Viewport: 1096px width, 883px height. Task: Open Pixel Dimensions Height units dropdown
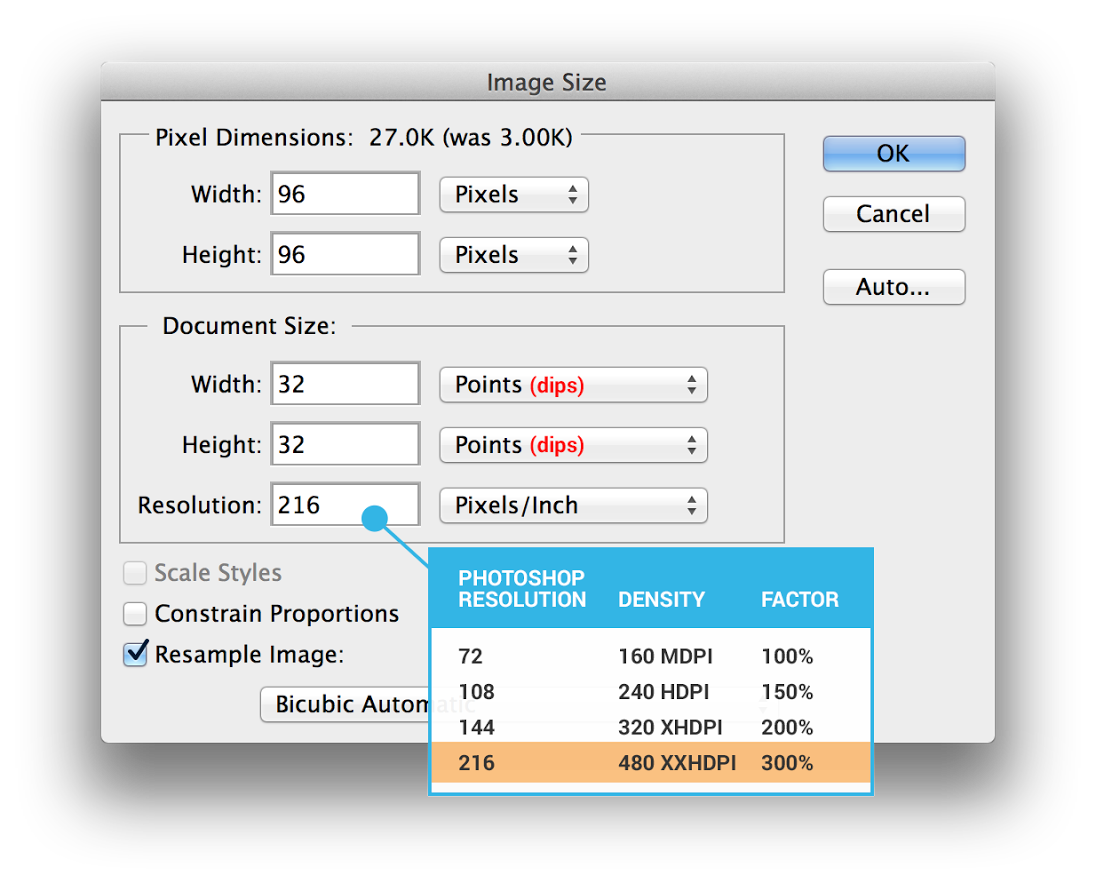coord(514,255)
